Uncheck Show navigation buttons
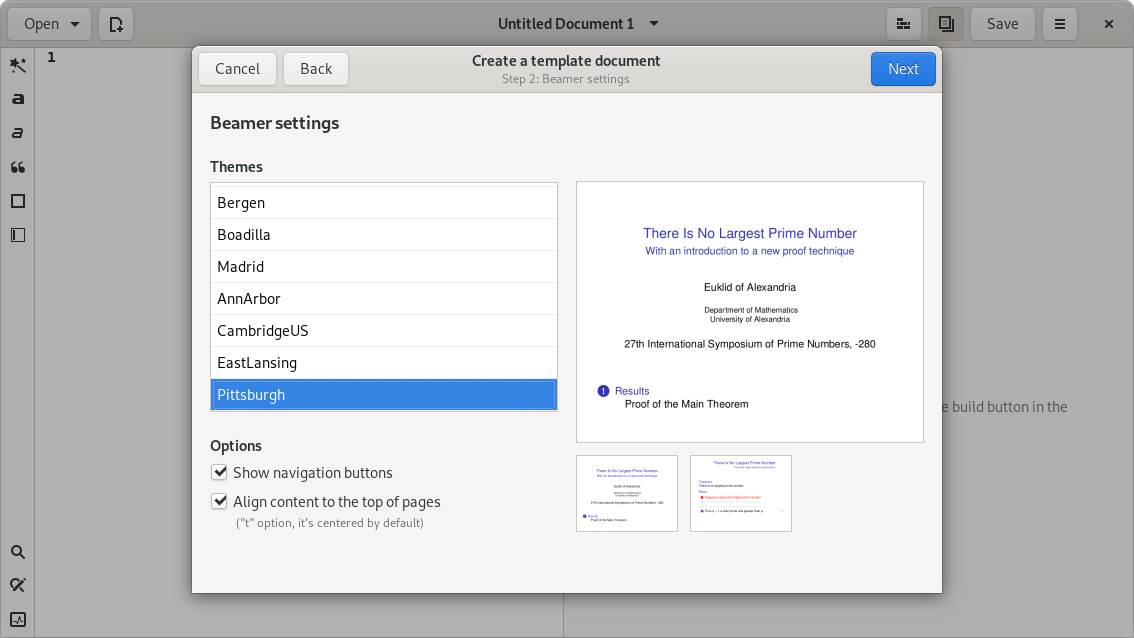Image resolution: width=1134 pixels, height=638 pixels. [x=219, y=472]
